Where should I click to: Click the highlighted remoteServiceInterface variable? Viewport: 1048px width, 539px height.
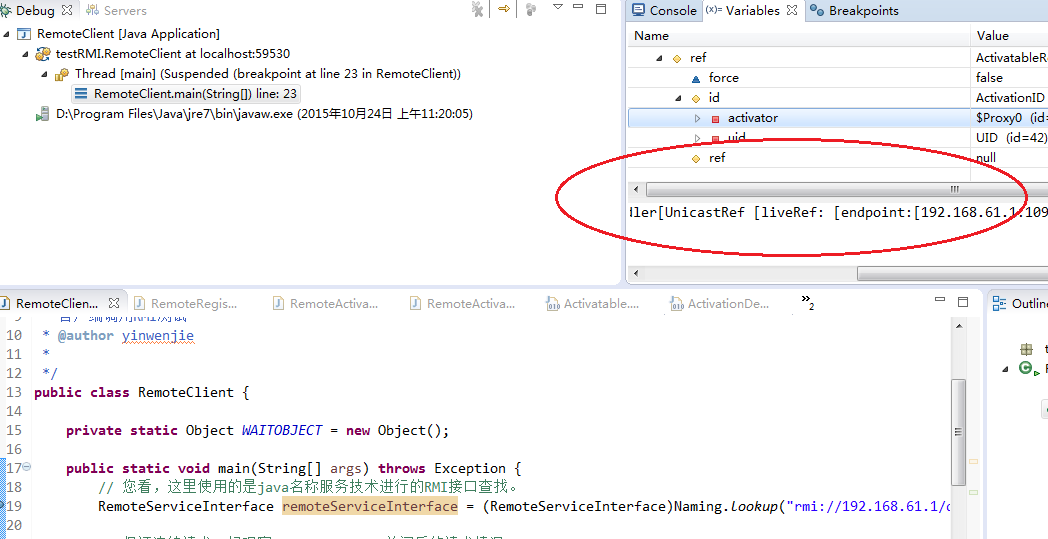(370, 506)
